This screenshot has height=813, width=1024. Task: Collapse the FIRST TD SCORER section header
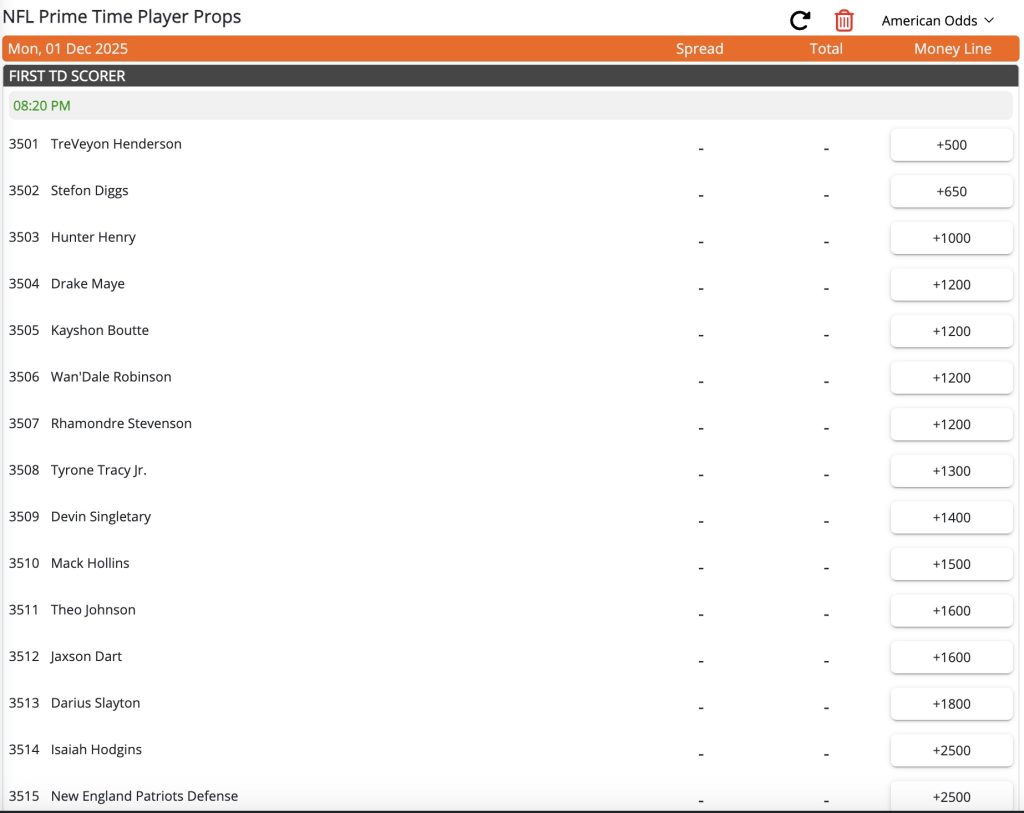66,75
